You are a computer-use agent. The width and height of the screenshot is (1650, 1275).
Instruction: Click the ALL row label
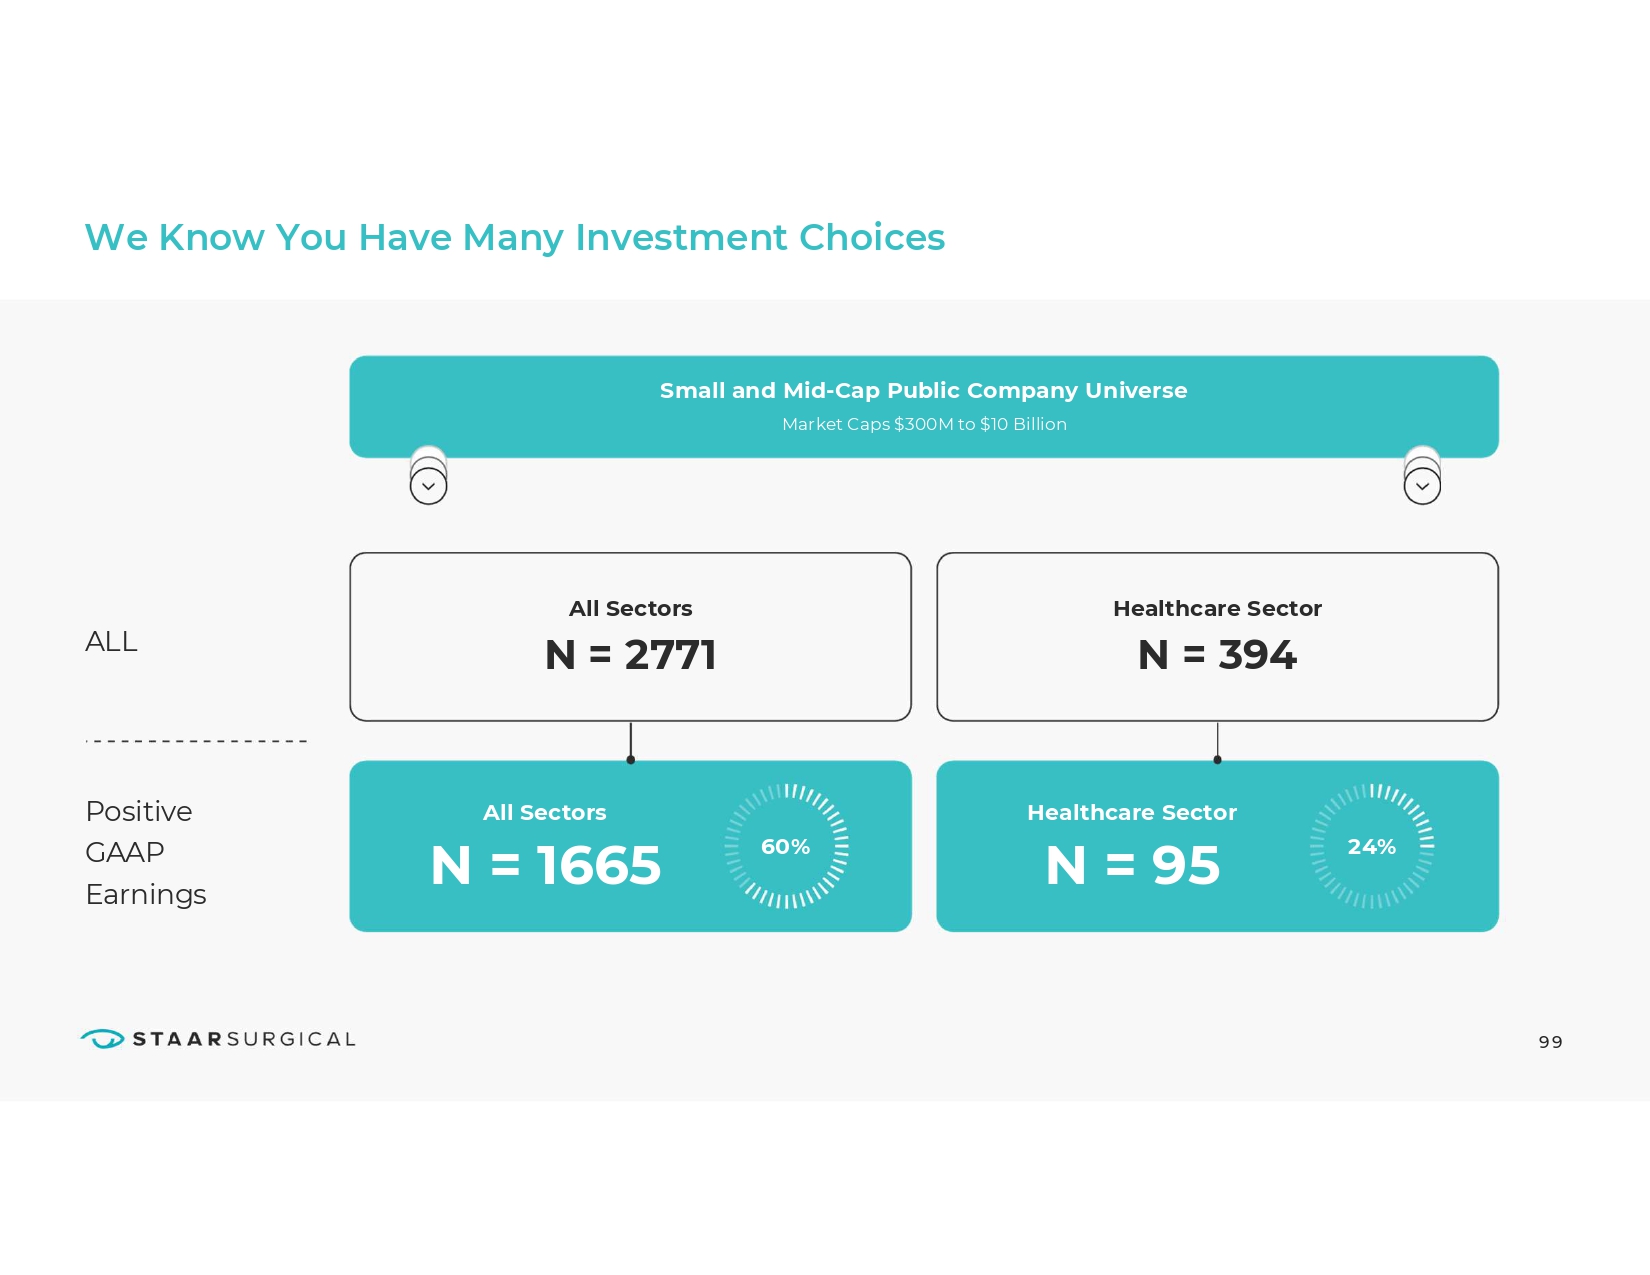point(111,642)
